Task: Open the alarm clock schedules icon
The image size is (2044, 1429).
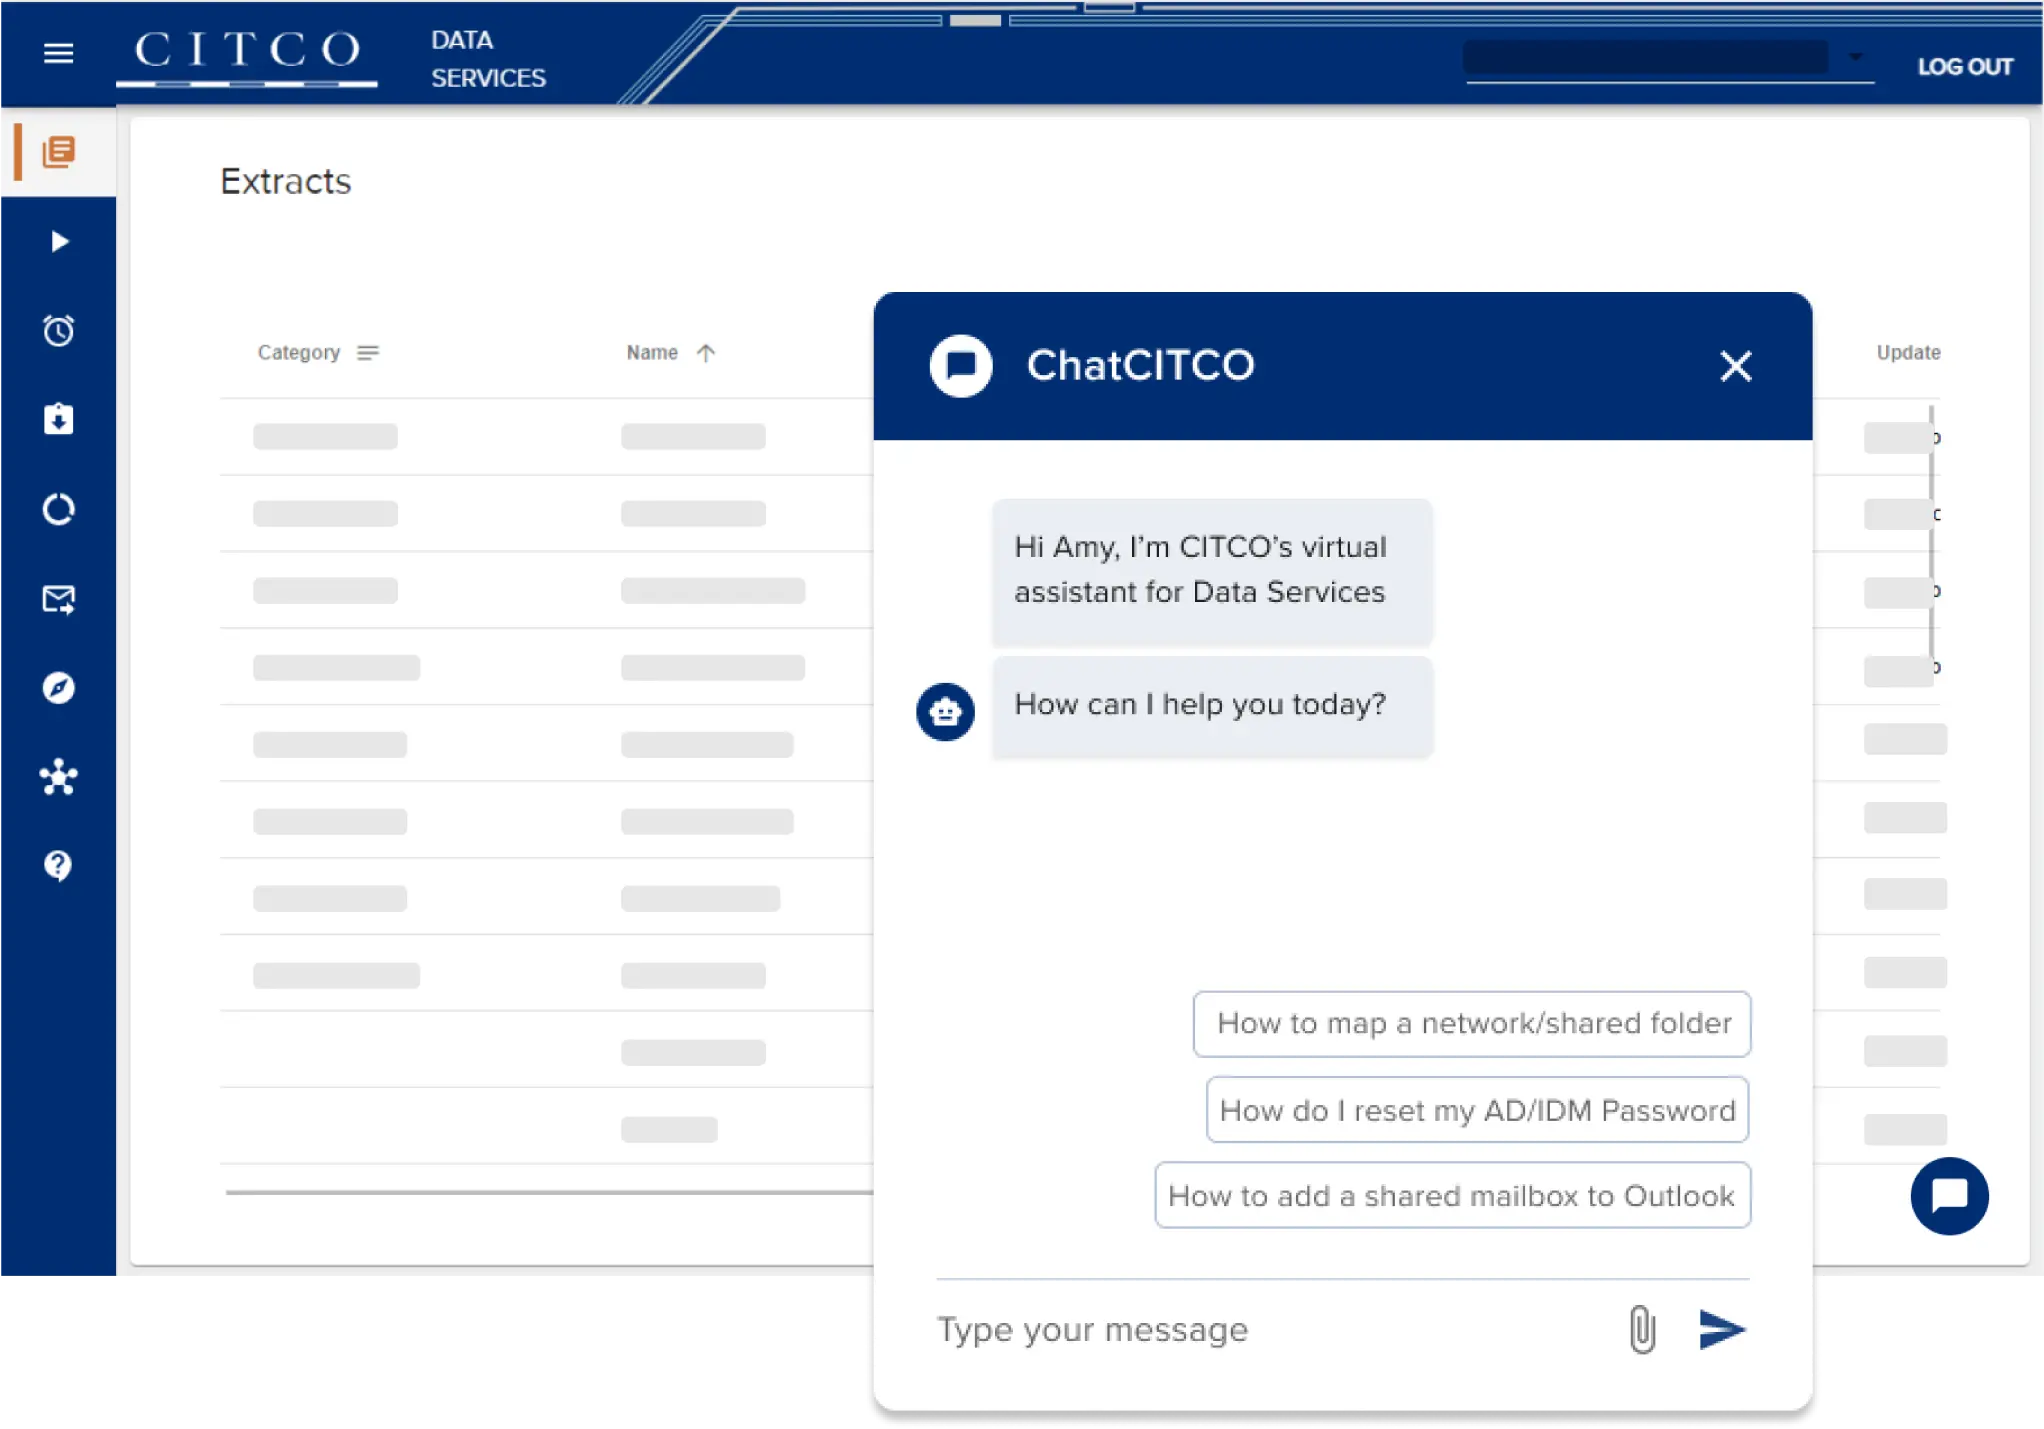Action: (x=58, y=330)
